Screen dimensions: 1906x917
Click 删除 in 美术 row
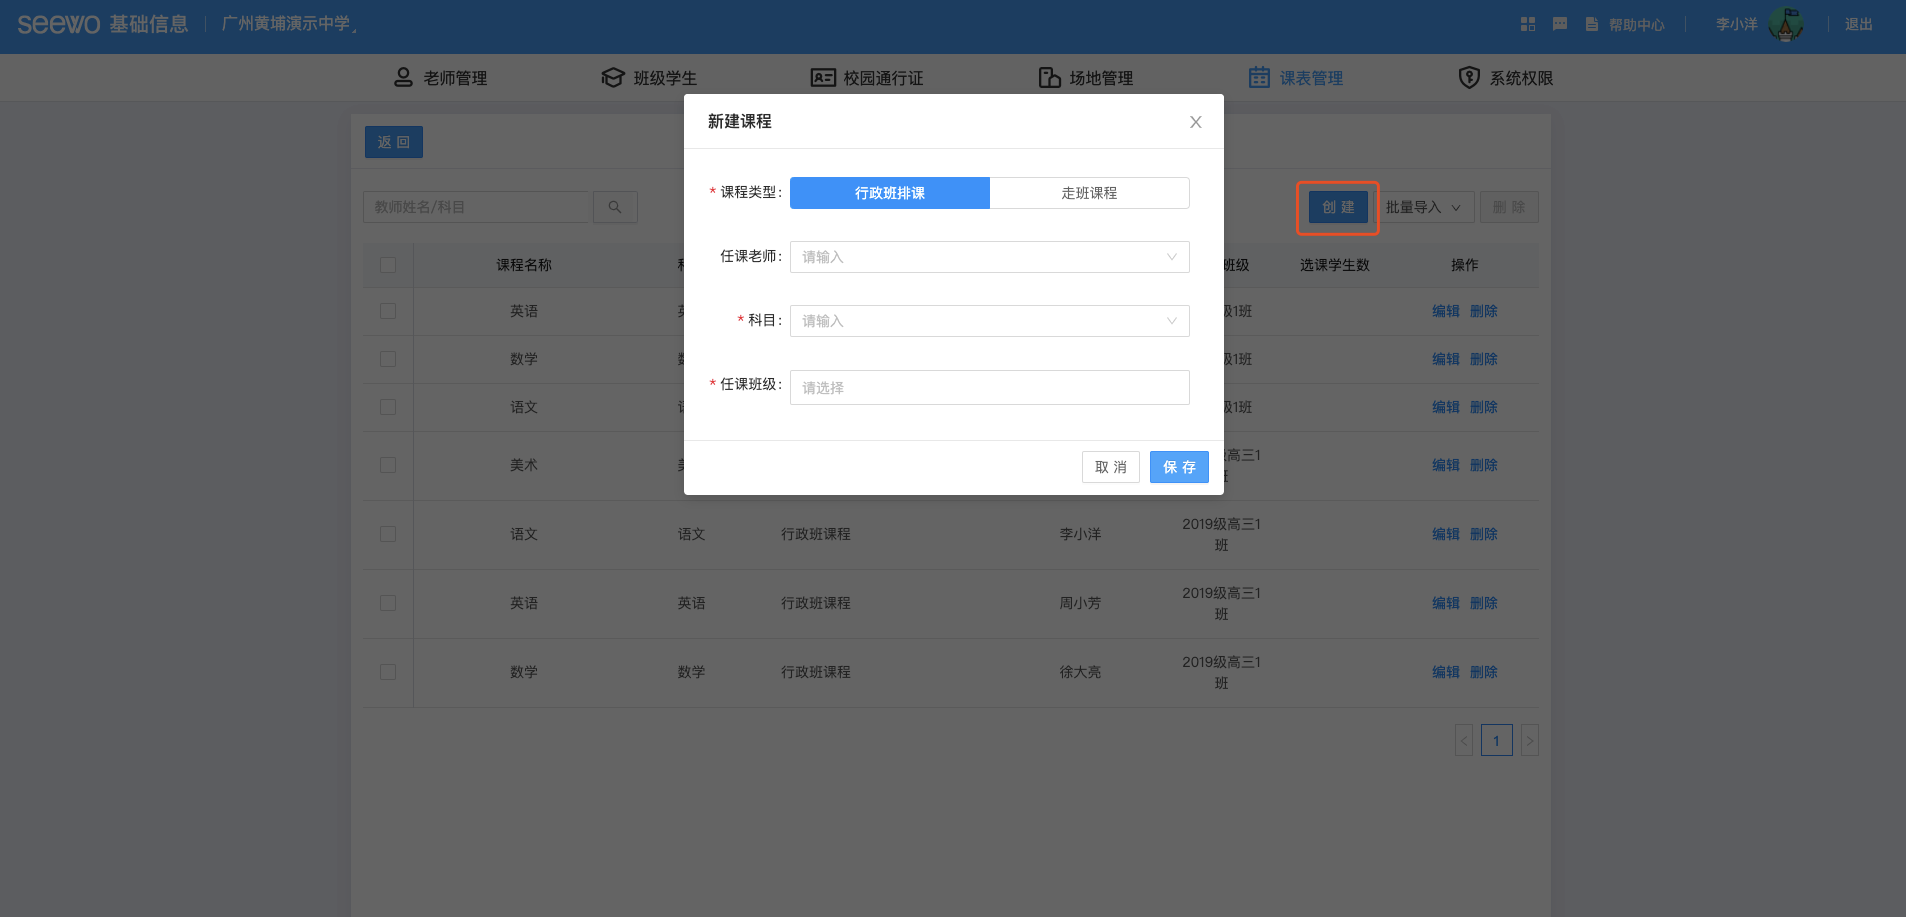click(1484, 465)
